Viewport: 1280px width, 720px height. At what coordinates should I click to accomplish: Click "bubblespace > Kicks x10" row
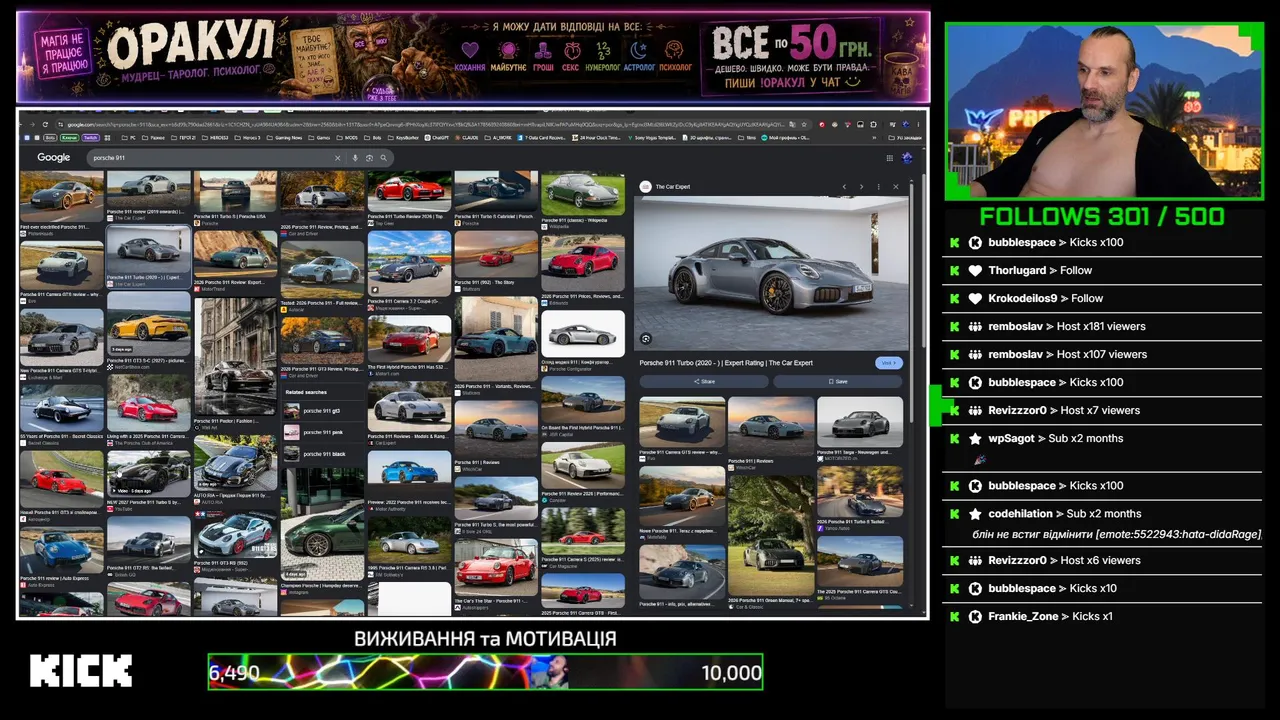[x=1102, y=588]
